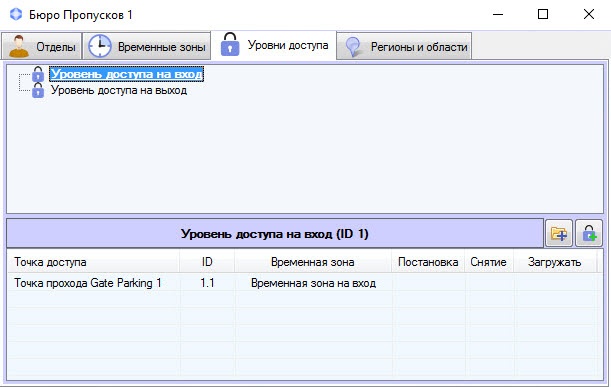Click the map pin icon on Регионы tab
This screenshot has height=387, width=611.
pyautogui.click(x=353, y=47)
